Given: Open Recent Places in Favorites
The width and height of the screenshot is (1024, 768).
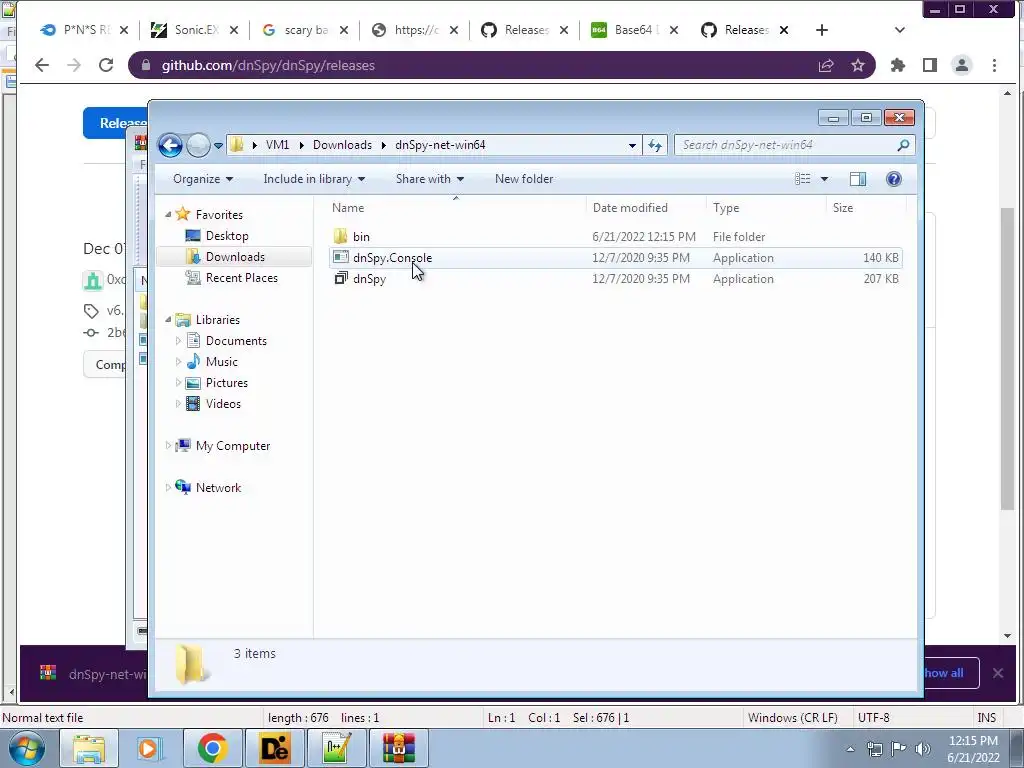Looking at the screenshot, I should 241,278.
